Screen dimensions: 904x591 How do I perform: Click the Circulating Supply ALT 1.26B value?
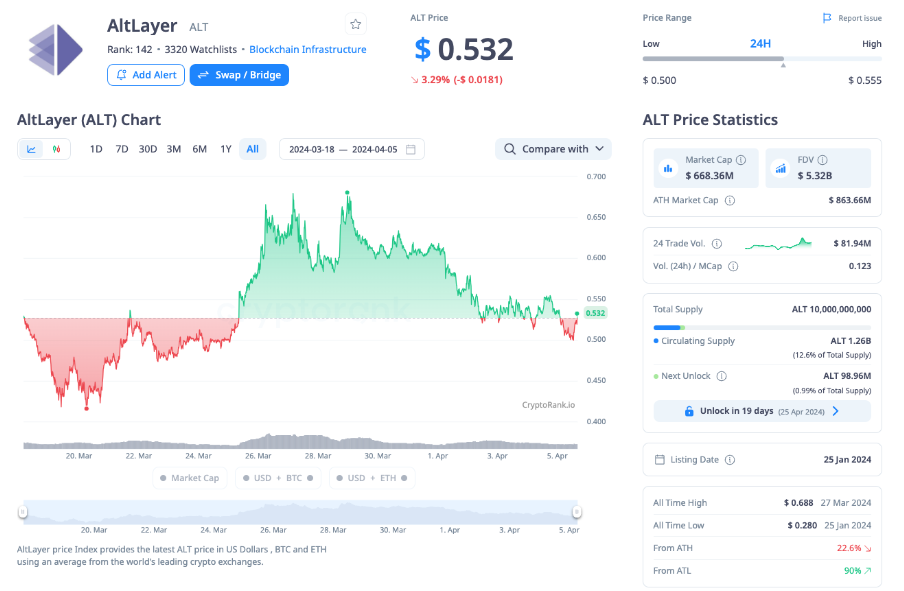click(x=850, y=341)
